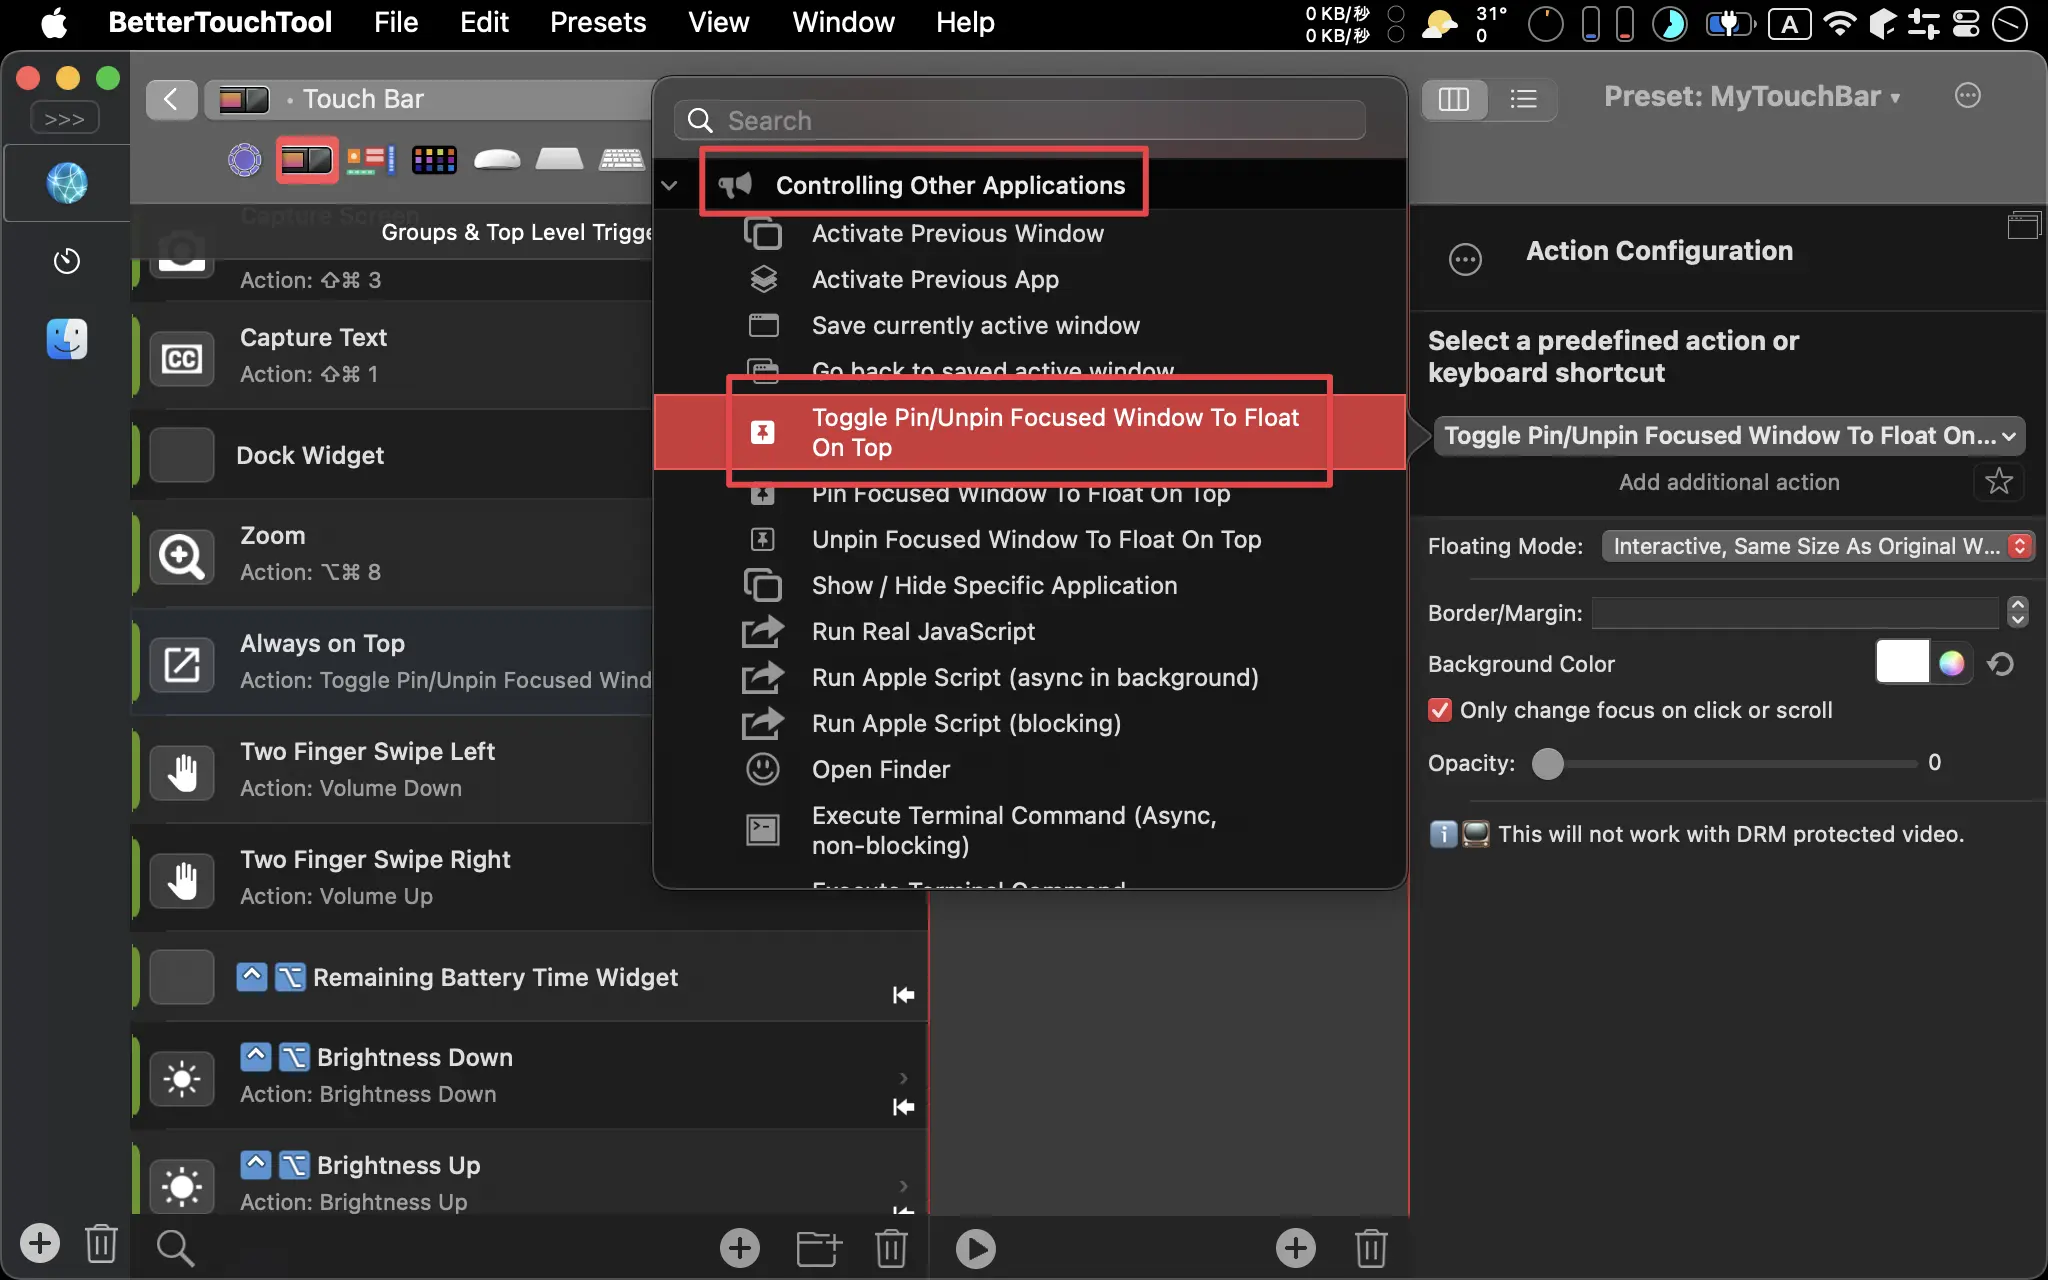The height and width of the screenshot is (1280, 2048).
Task: Toggle Only change focus on click checkbox
Action: (x=1440, y=710)
